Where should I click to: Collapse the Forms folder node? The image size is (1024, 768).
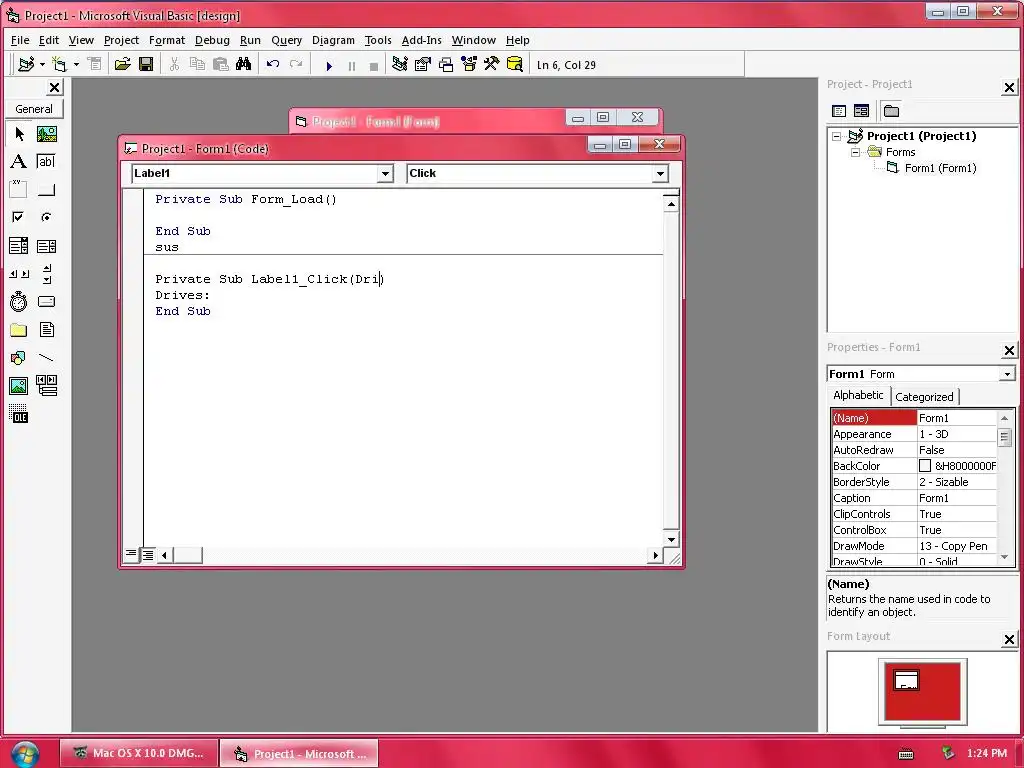click(856, 152)
